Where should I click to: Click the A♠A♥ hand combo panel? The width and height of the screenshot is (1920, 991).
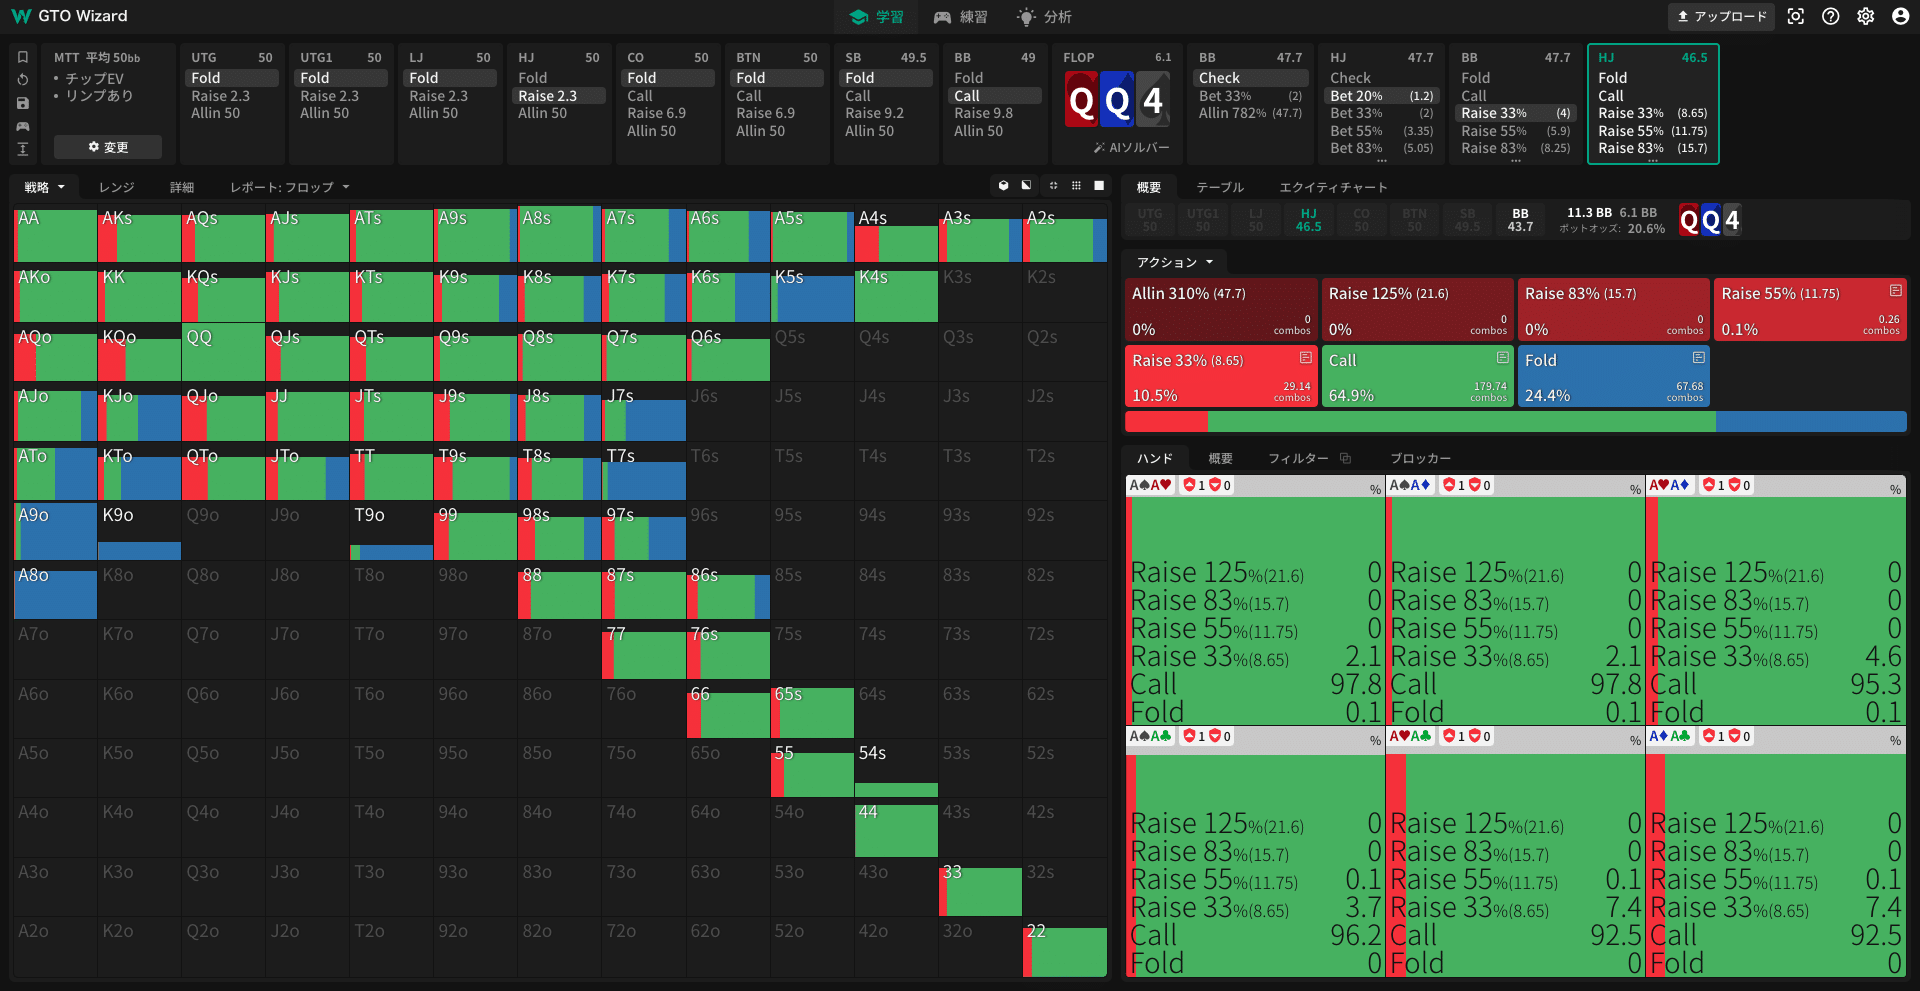pos(1254,600)
